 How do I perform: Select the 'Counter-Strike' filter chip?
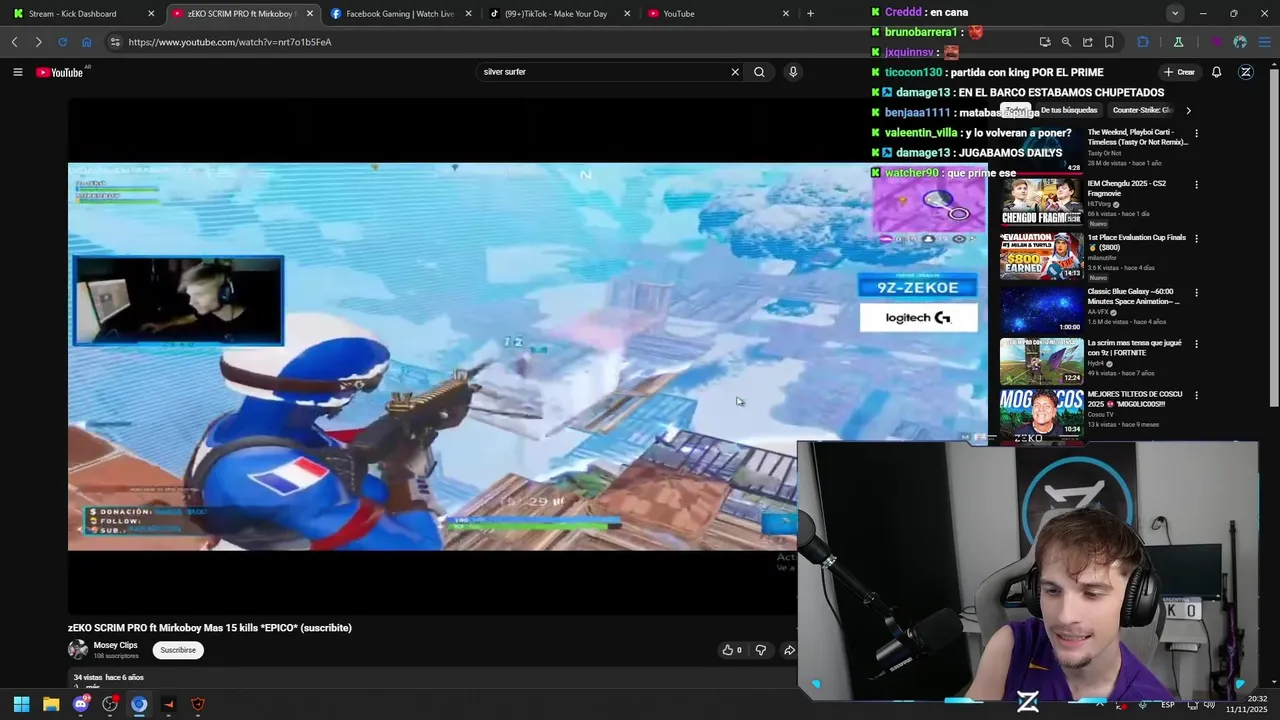pyautogui.click(x=1142, y=110)
